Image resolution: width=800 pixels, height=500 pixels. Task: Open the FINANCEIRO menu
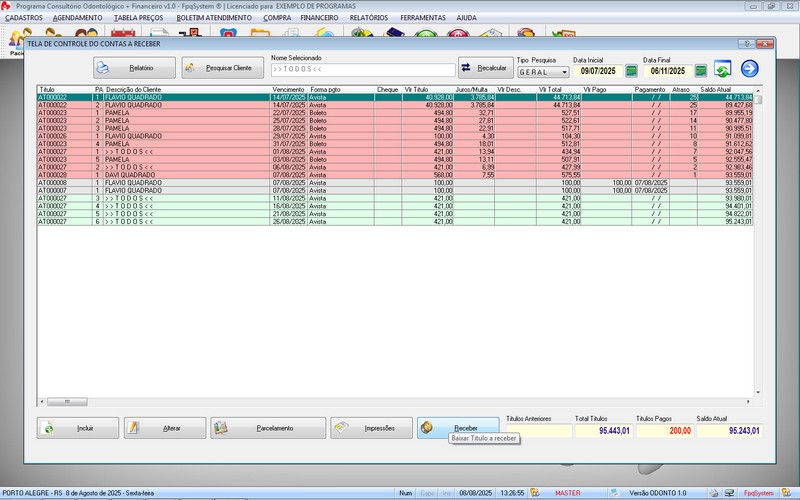(x=319, y=18)
